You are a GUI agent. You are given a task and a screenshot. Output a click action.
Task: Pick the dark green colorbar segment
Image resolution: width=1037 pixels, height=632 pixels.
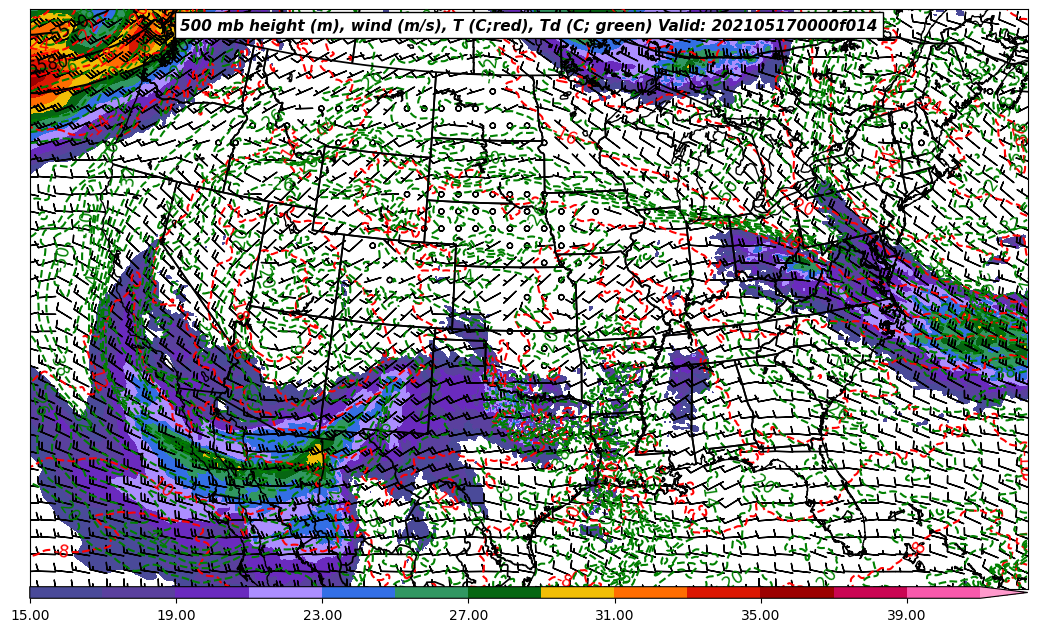(x=504, y=592)
